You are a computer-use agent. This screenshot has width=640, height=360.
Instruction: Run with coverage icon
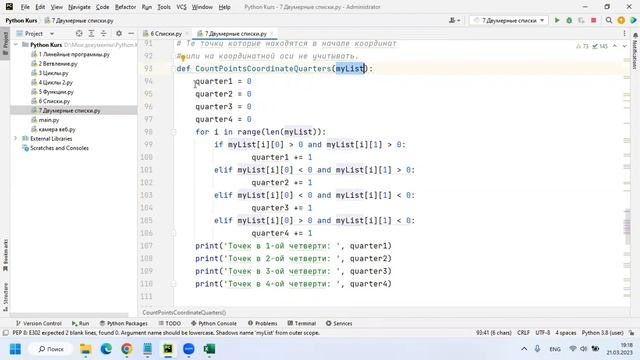(581, 20)
